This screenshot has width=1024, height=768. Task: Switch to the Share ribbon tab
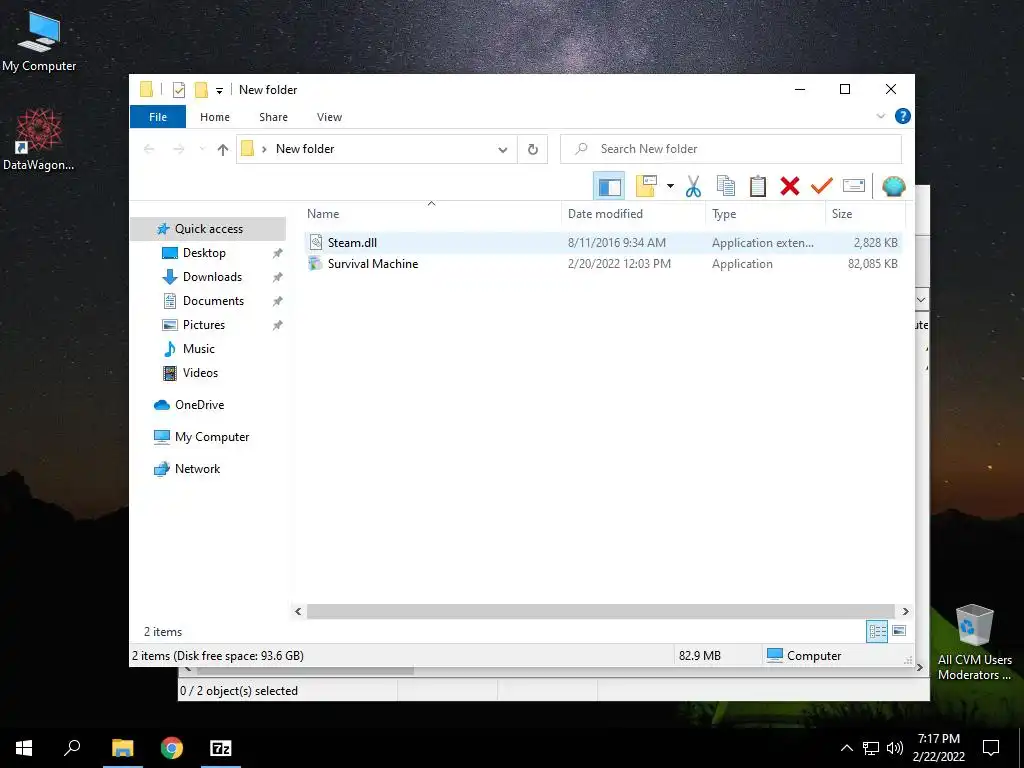tap(273, 117)
